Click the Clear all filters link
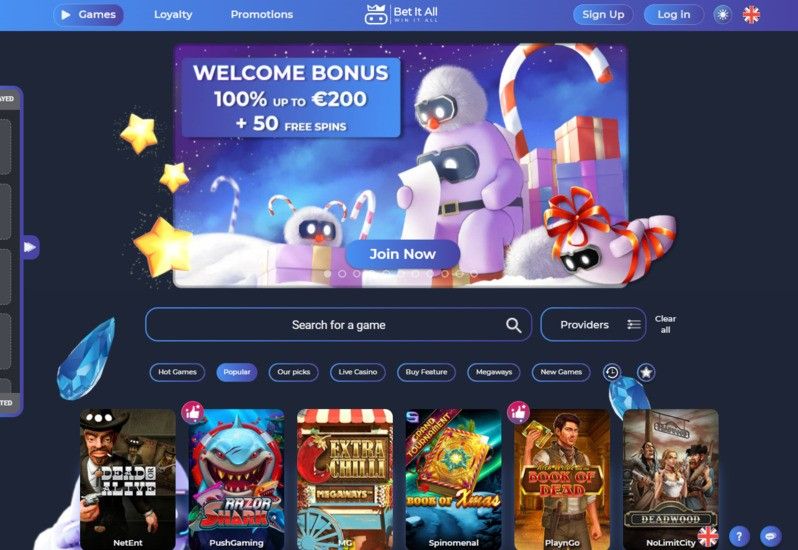Image resolution: width=798 pixels, height=550 pixels. pyautogui.click(x=665, y=324)
